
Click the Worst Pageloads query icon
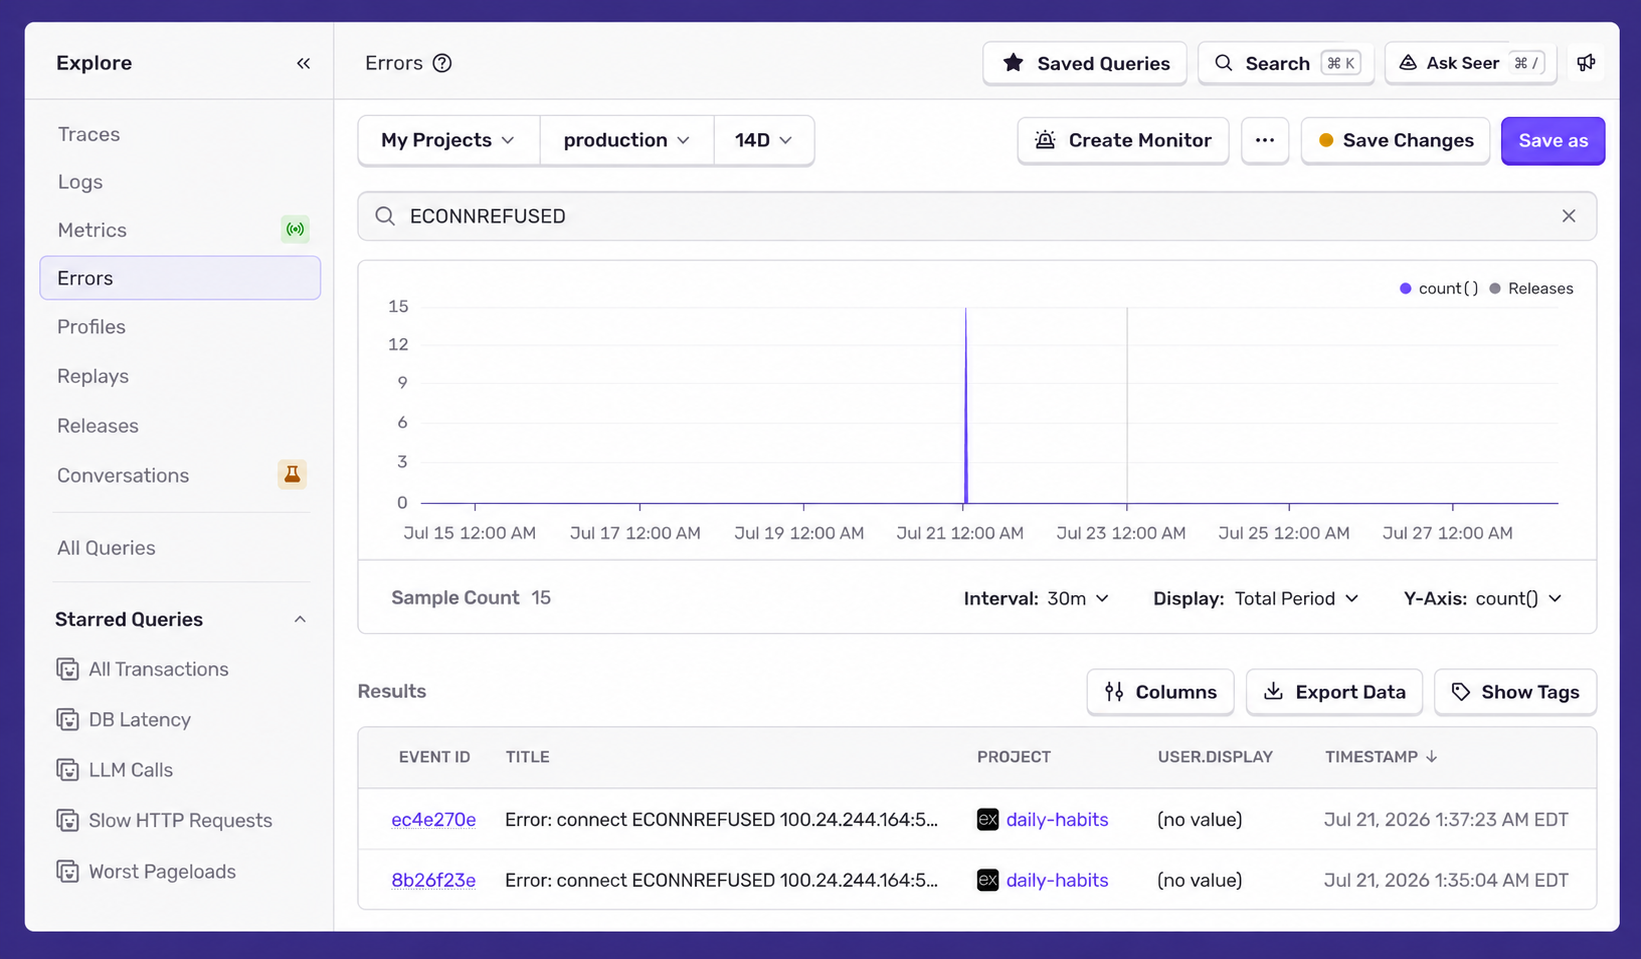click(68, 872)
